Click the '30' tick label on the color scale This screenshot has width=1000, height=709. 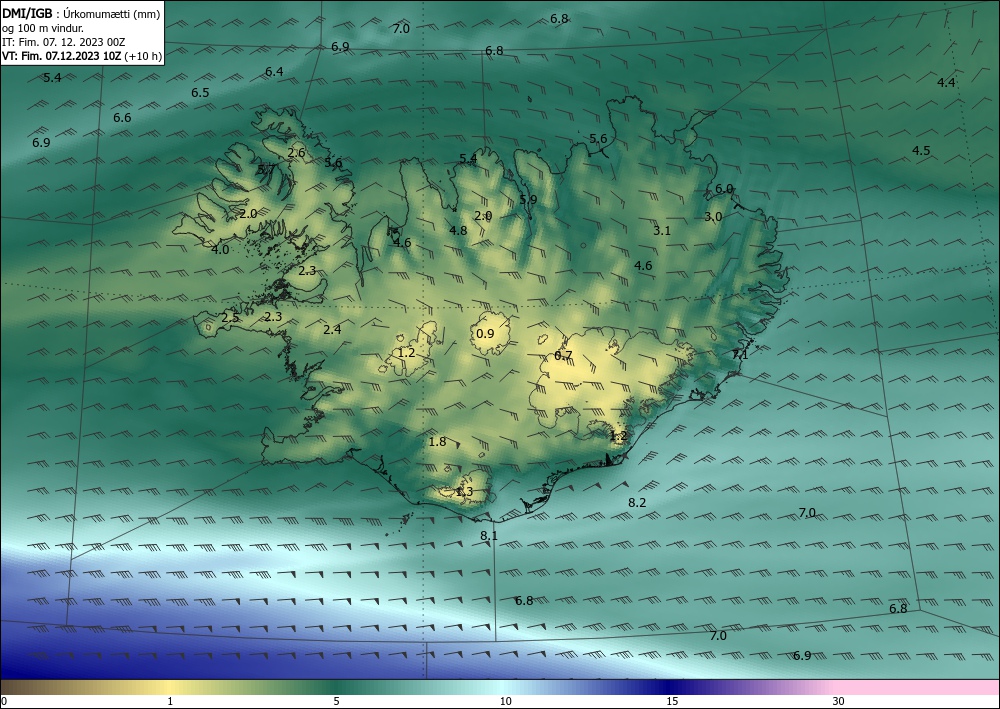pos(838,702)
